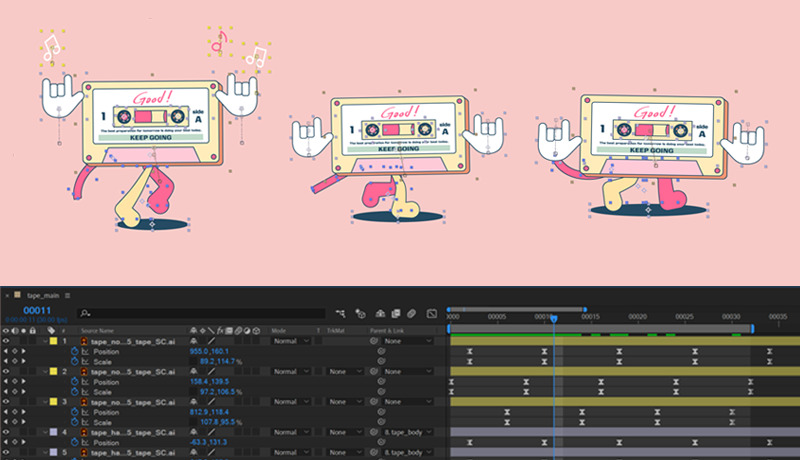Image resolution: width=800 pixels, height=460 pixels.
Task: Click the timeline layer search field
Action: pyautogui.click(x=201, y=313)
